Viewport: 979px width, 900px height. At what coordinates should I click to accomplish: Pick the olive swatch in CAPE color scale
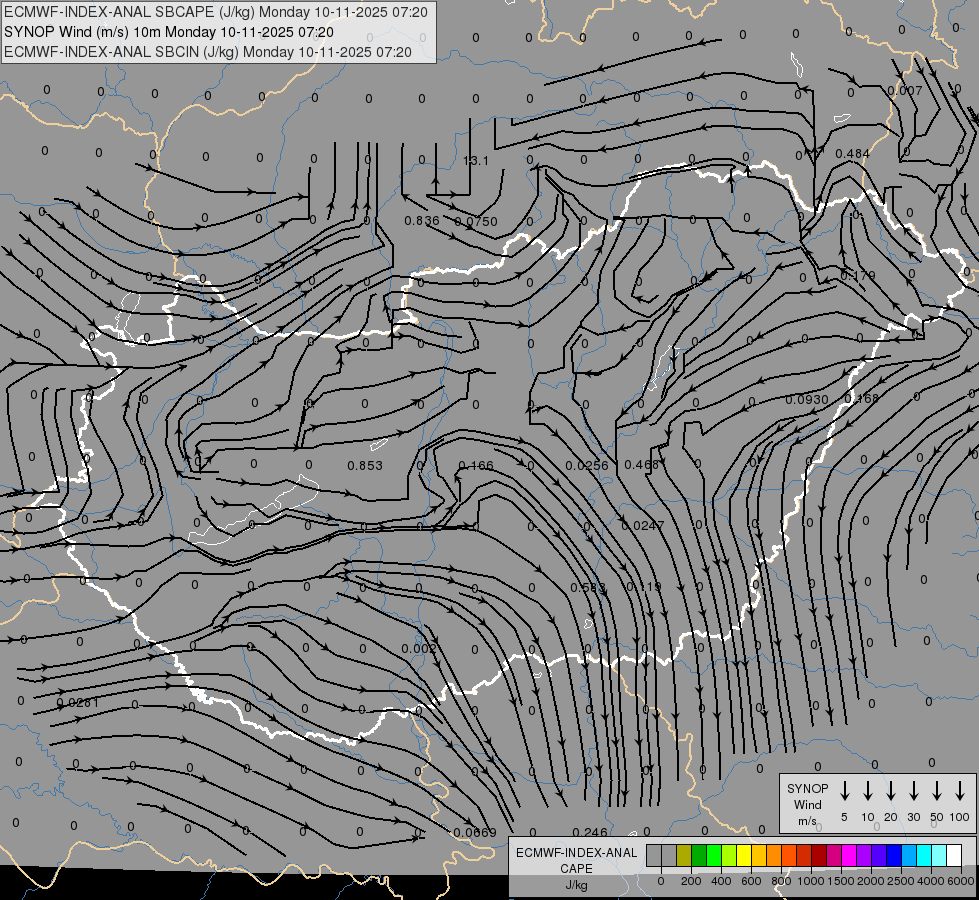(684, 855)
